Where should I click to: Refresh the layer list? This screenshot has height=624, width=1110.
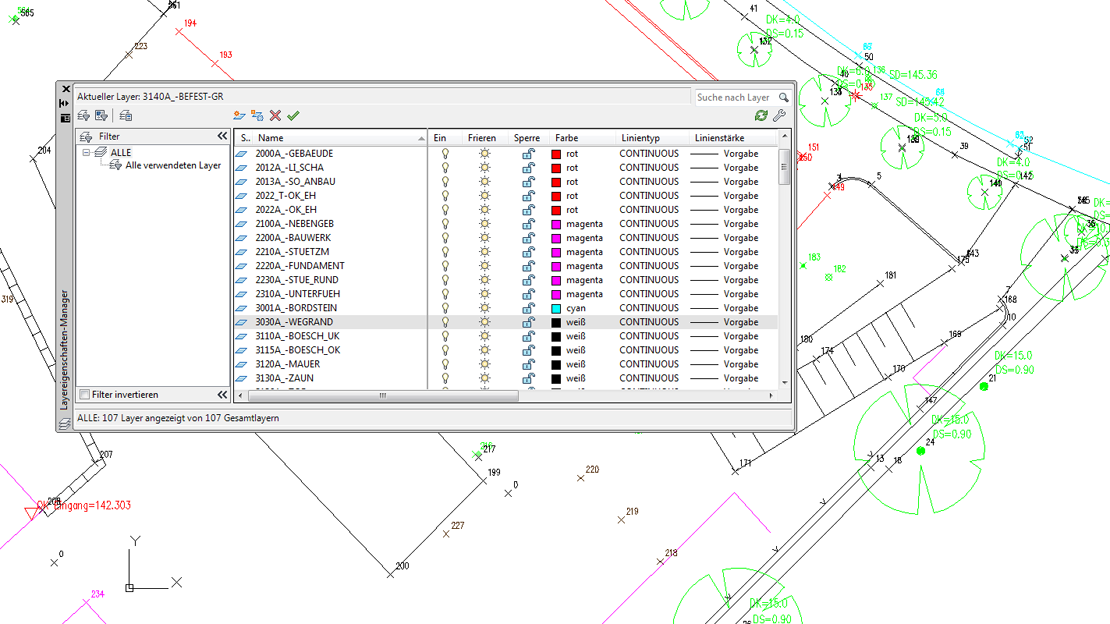[761, 115]
